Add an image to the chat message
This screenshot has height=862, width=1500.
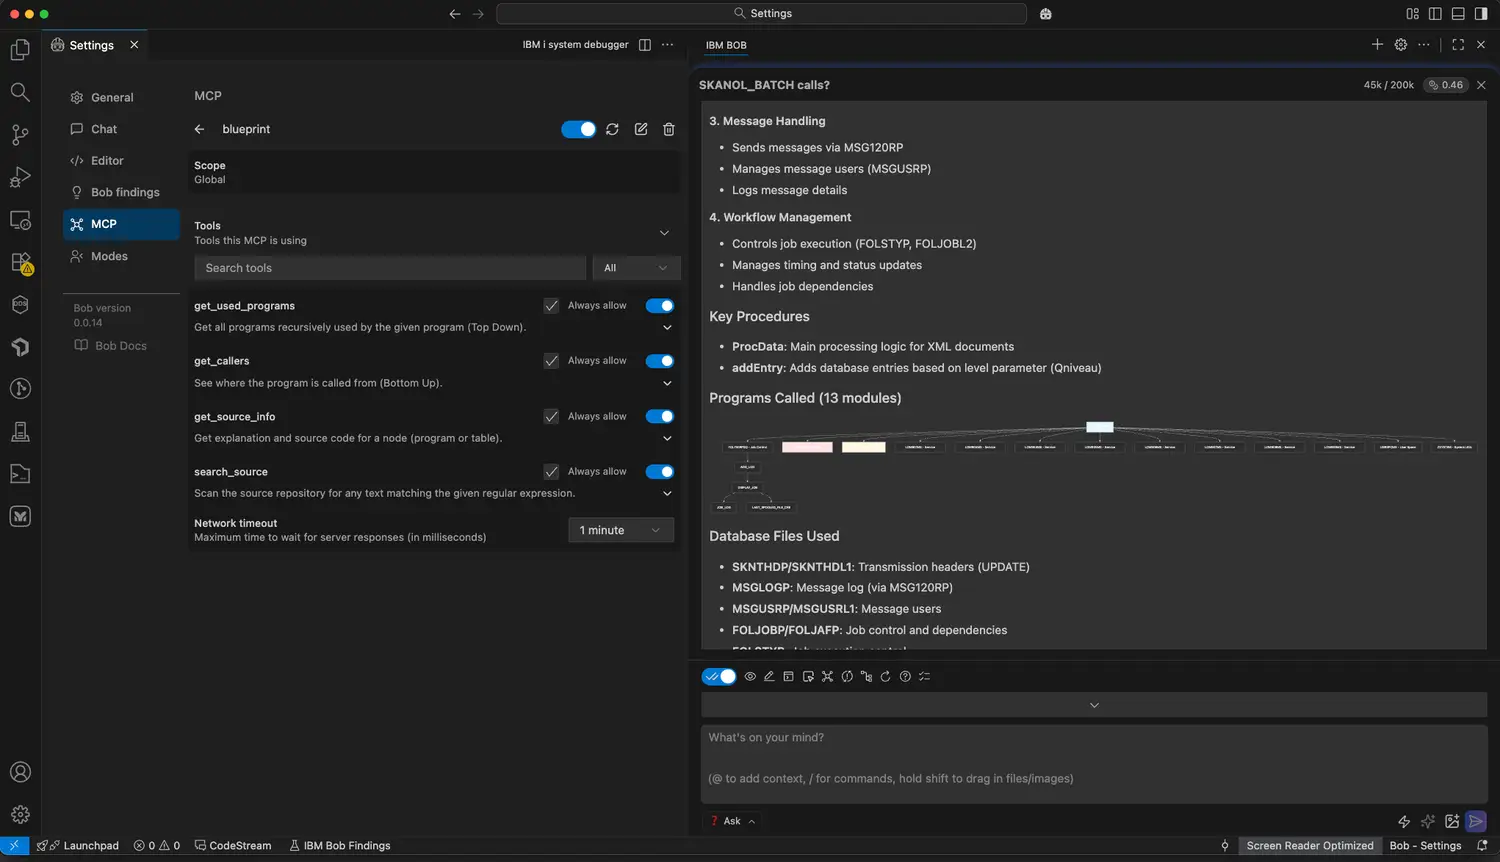click(1452, 821)
